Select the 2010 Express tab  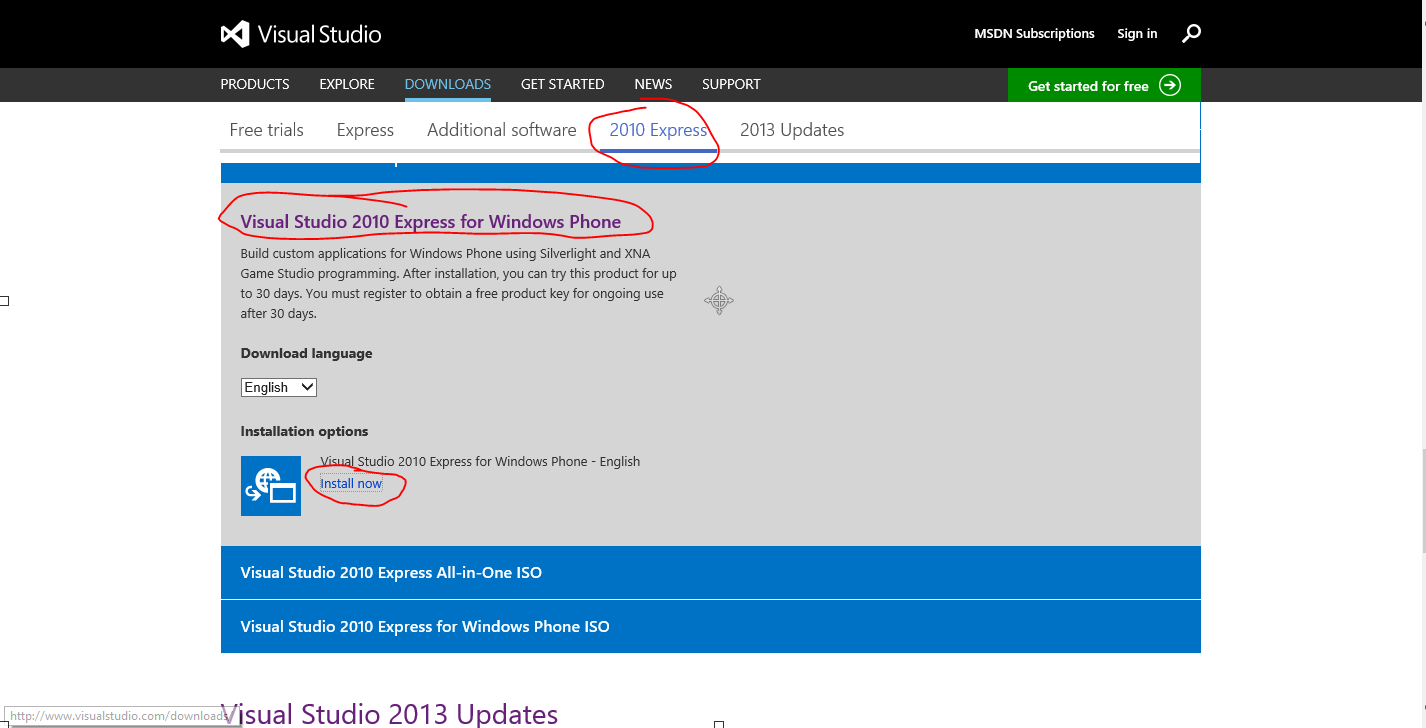coord(658,130)
